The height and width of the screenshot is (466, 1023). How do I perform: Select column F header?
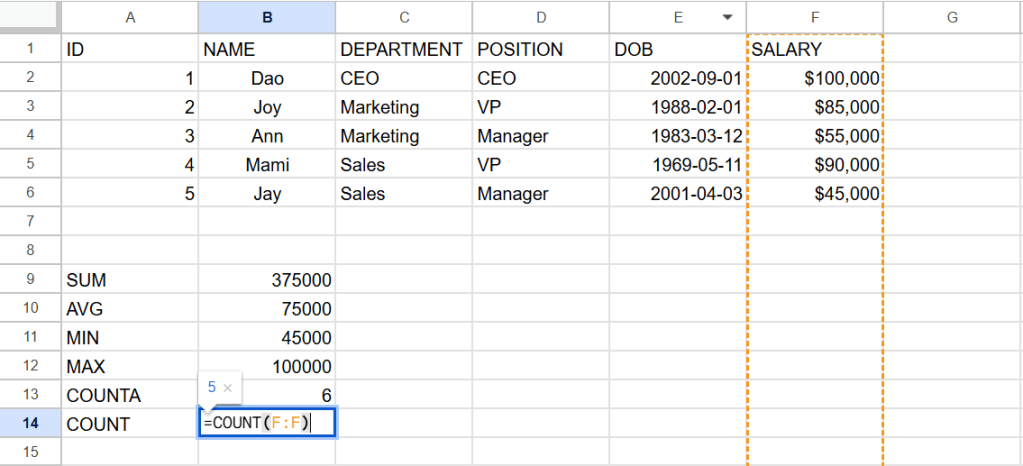pyautogui.click(x=814, y=17)
